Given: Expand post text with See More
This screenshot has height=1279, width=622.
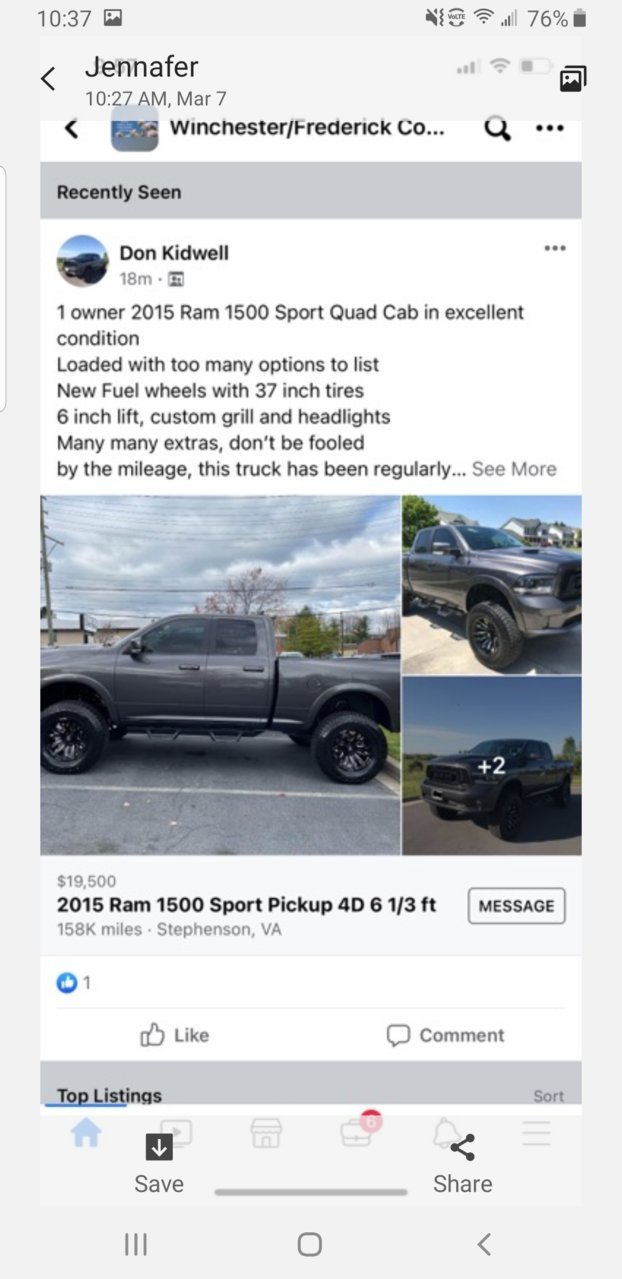Looking at the screenshot, I should [514, 468].
